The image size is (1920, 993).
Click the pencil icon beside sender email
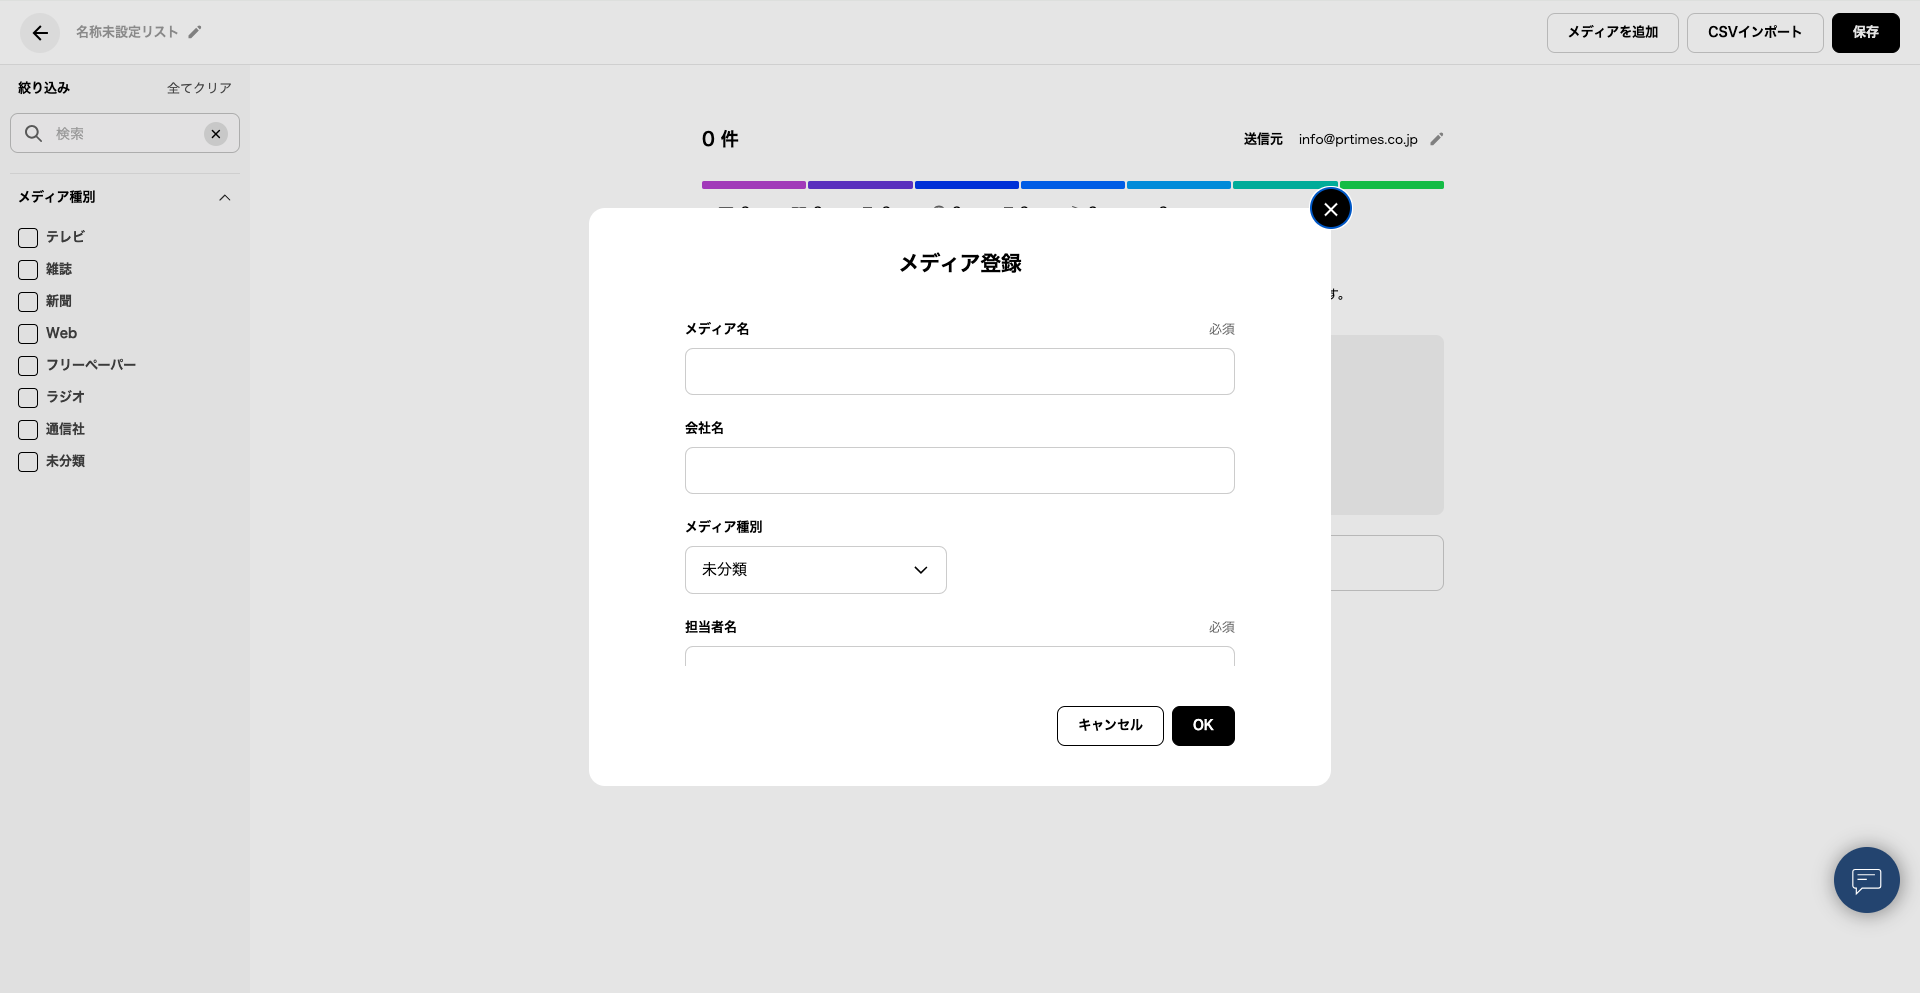pyautogui.click(x=1437, y=139)
